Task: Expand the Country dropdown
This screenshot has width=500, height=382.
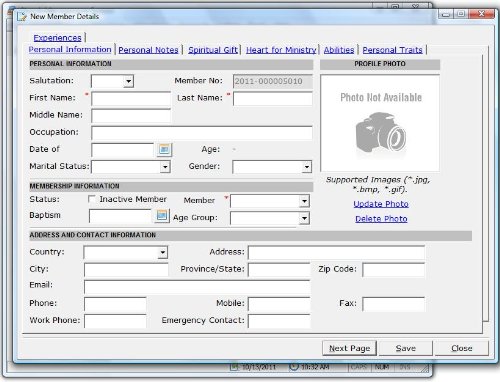Action: pyautogui.click(x=162, y=252)
